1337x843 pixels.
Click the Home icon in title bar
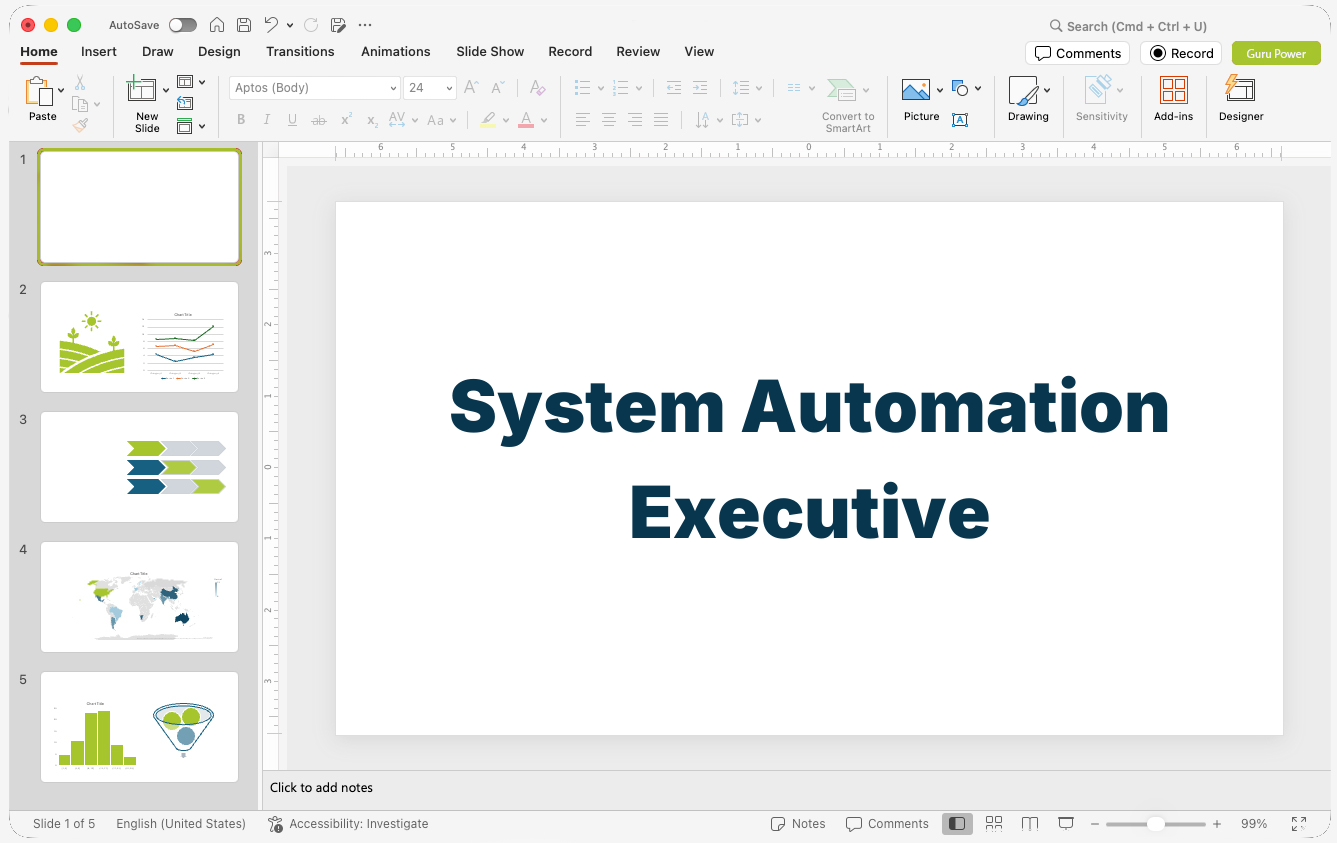(217, 25)
